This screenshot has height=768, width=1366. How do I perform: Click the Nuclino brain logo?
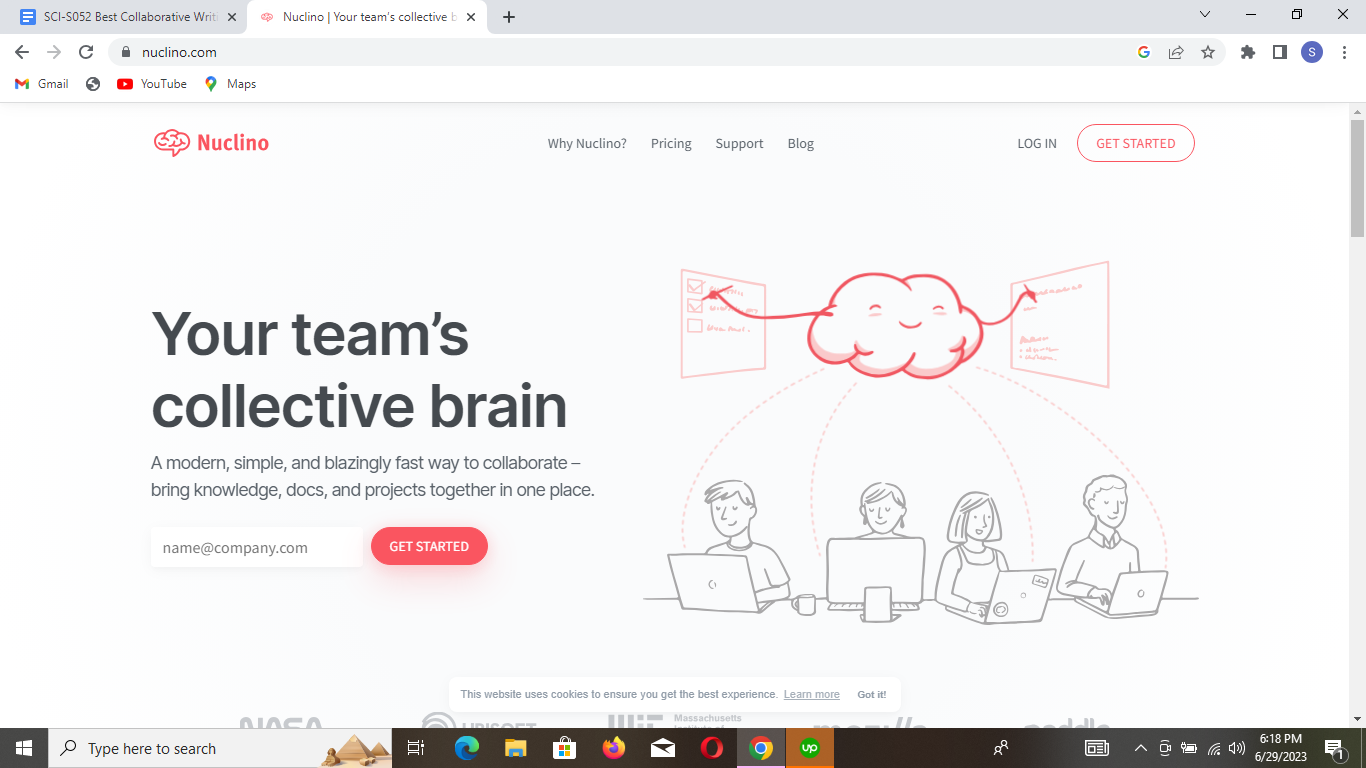174,143
